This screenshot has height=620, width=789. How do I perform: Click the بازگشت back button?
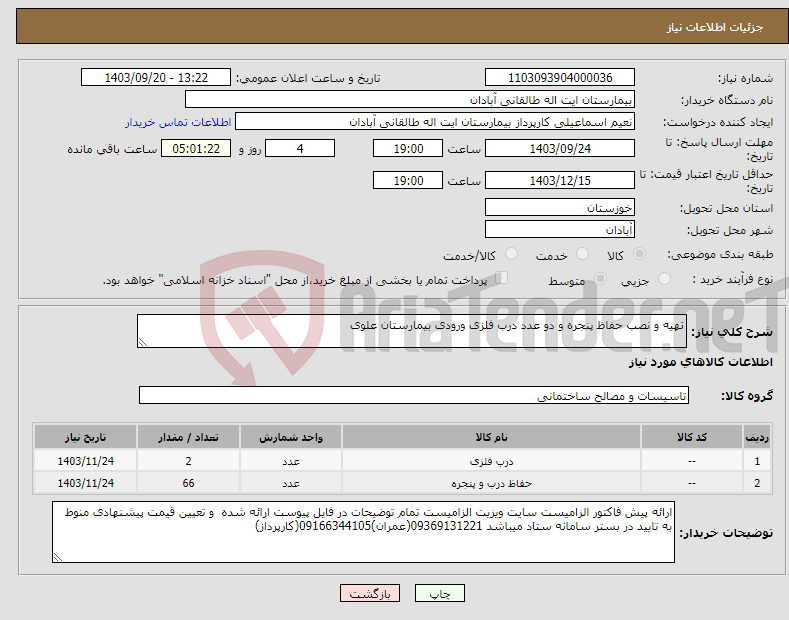[x=370, y=594]
